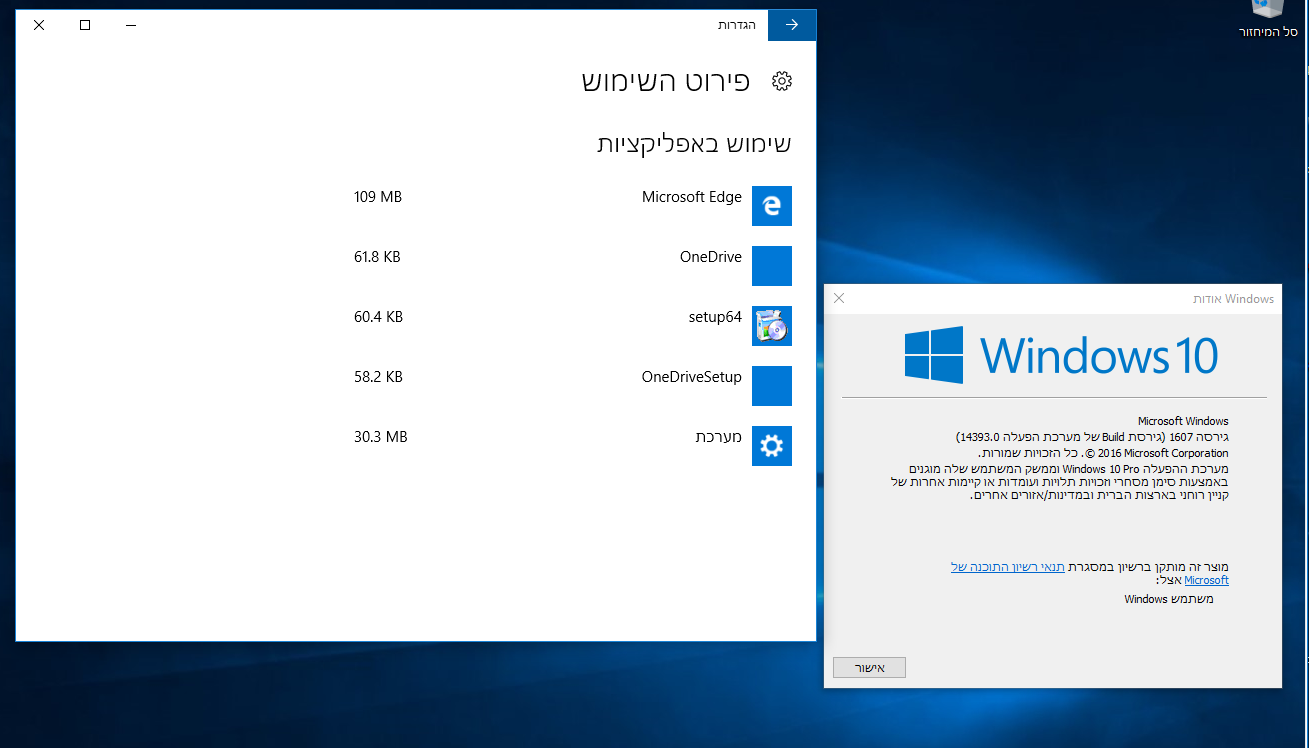
Task: Open the תנאי רשיון התוכנה של license link
Action: point(1008,567)
